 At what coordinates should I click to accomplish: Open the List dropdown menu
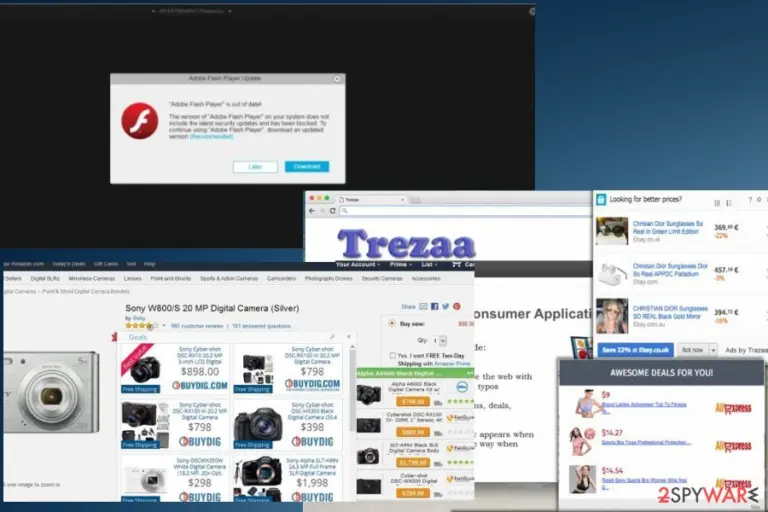[430, 265]
